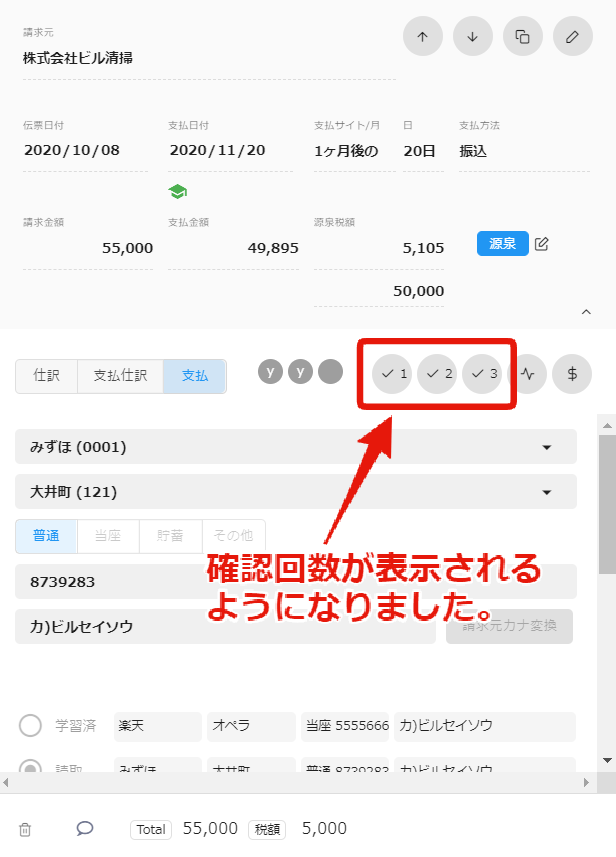This screenshot has height=857, width=616.
Task: Click the 楽天 bank cell
Action: (x=157, y=726)
